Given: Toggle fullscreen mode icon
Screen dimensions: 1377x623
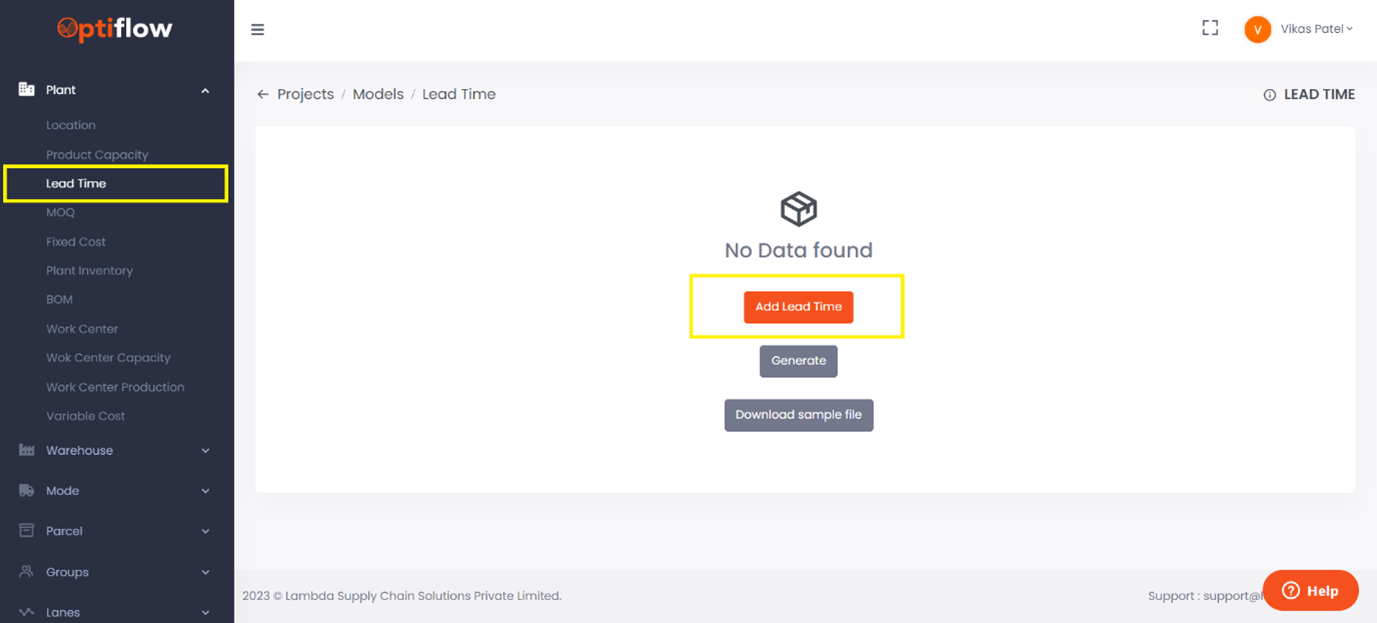Looking at the screenshot, I should coord(1210,29).
